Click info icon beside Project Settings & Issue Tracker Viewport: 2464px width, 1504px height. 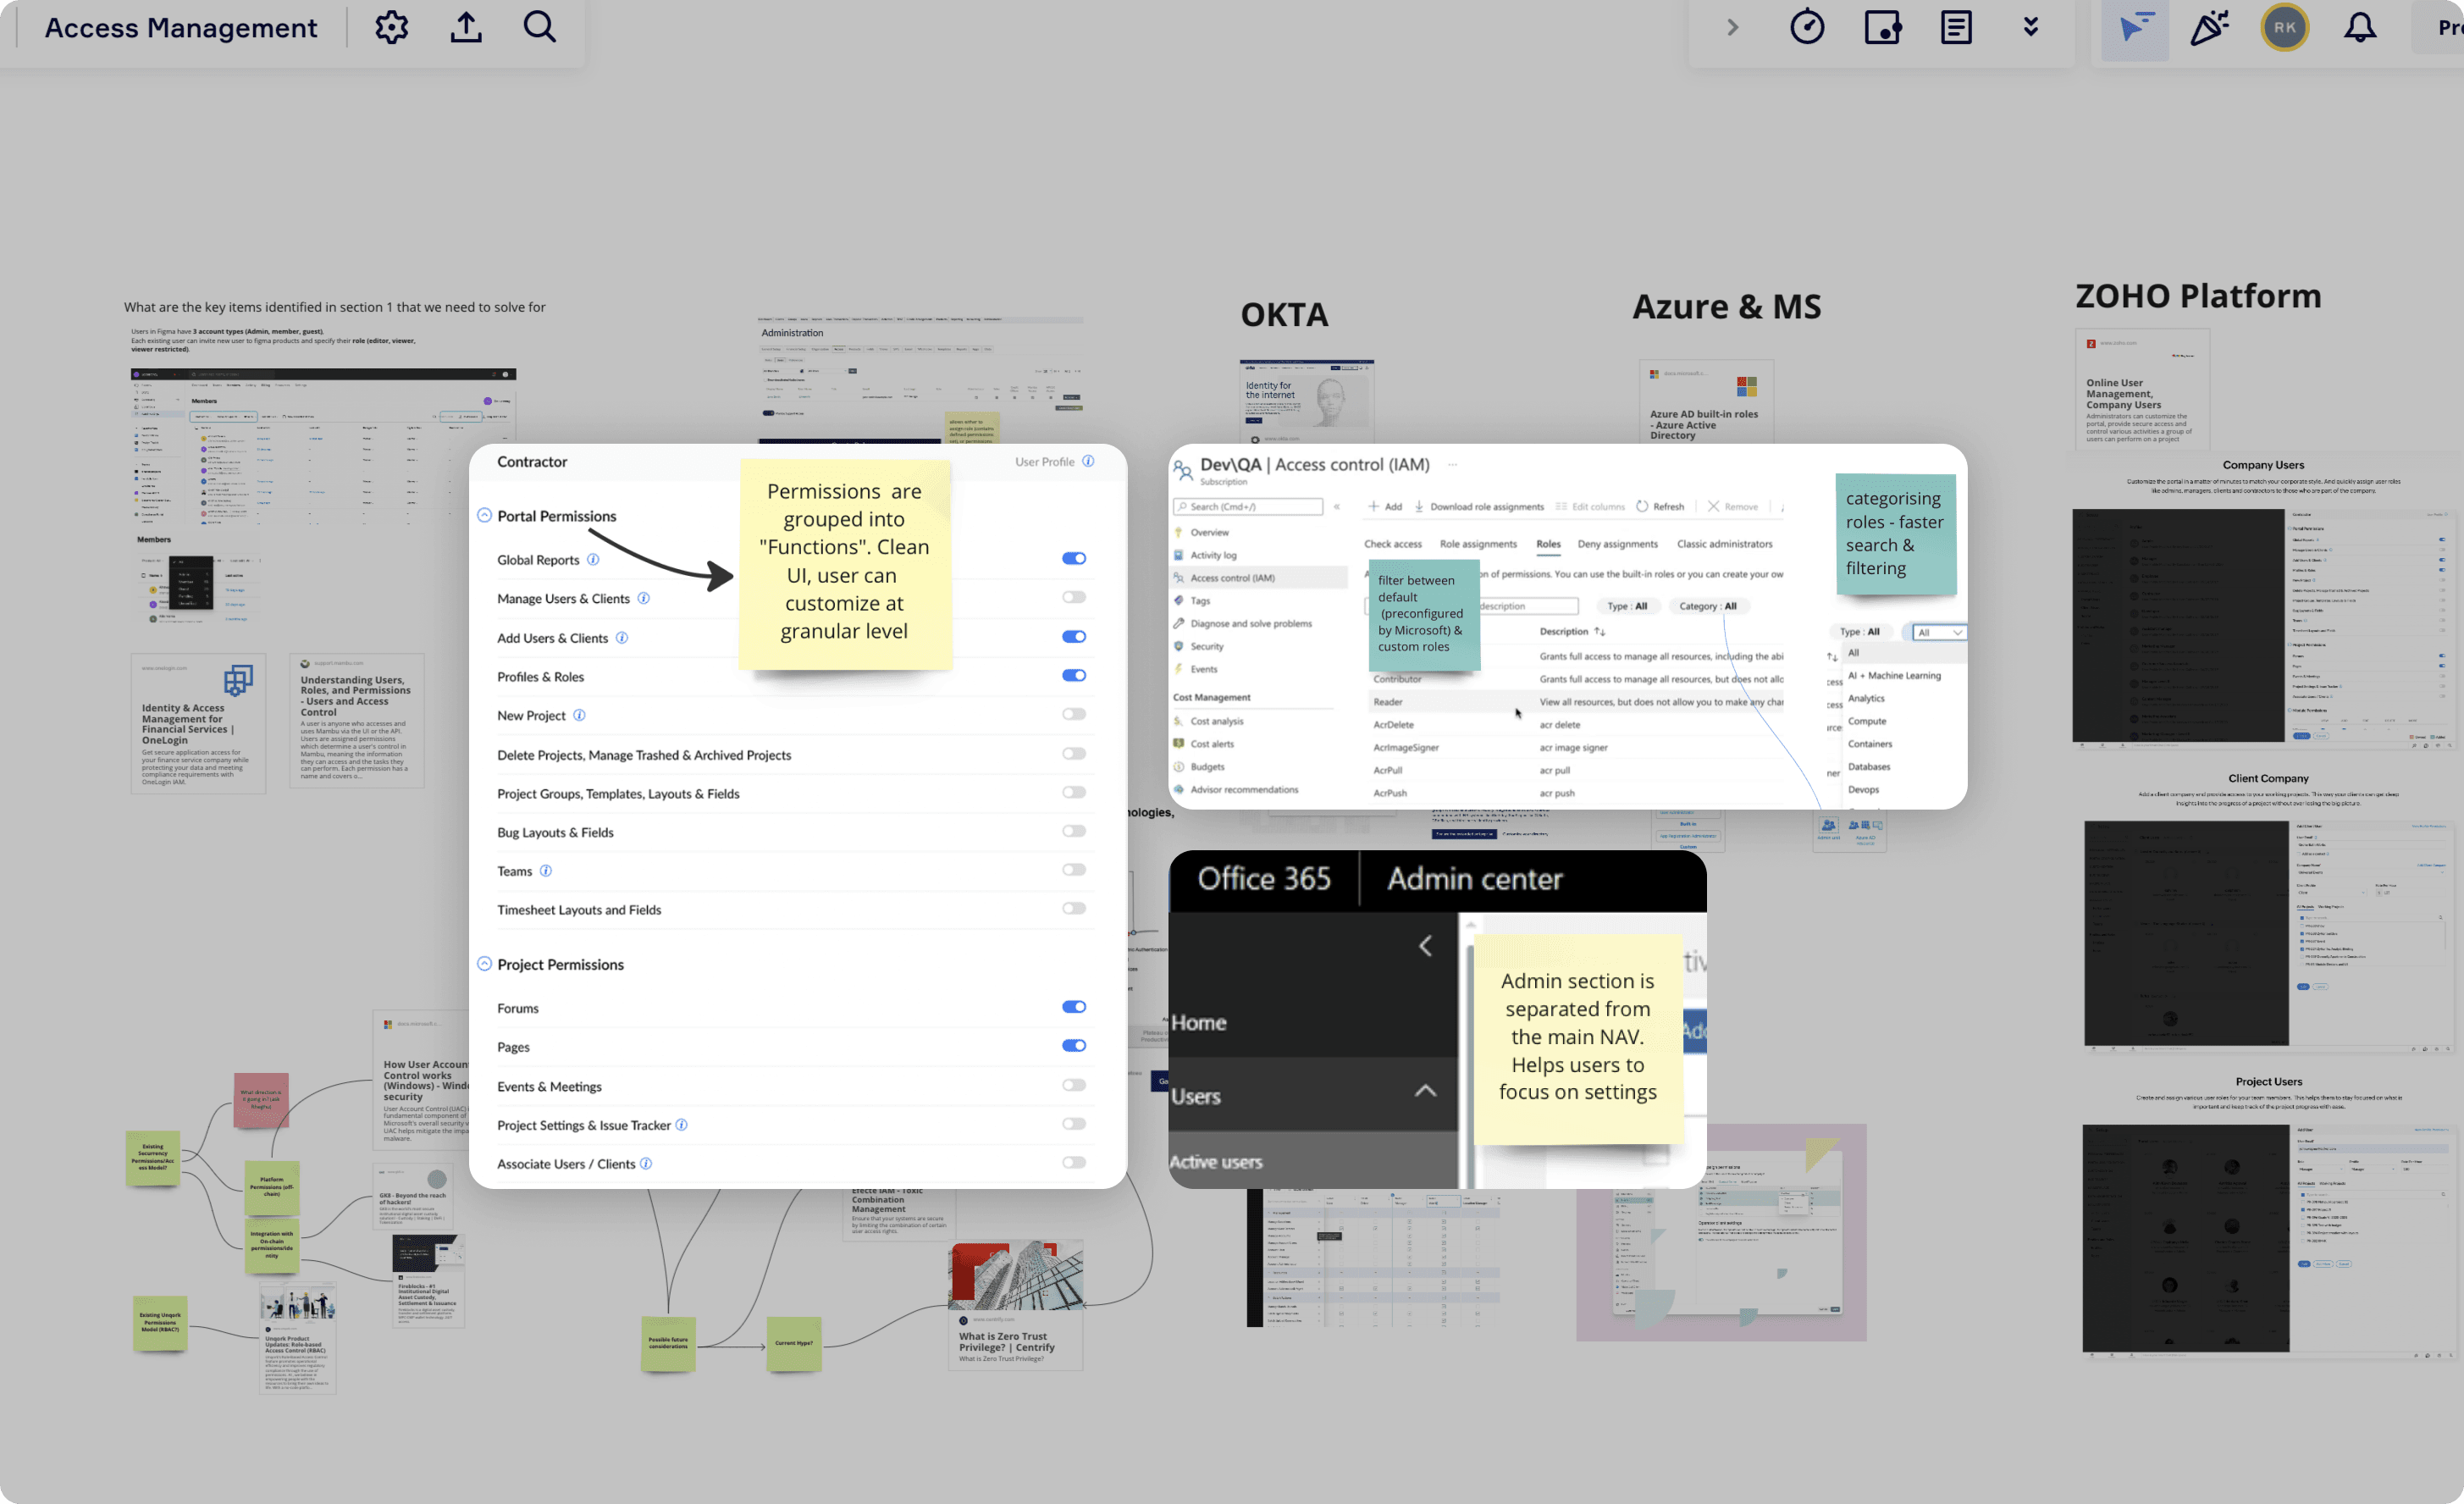681,1124
